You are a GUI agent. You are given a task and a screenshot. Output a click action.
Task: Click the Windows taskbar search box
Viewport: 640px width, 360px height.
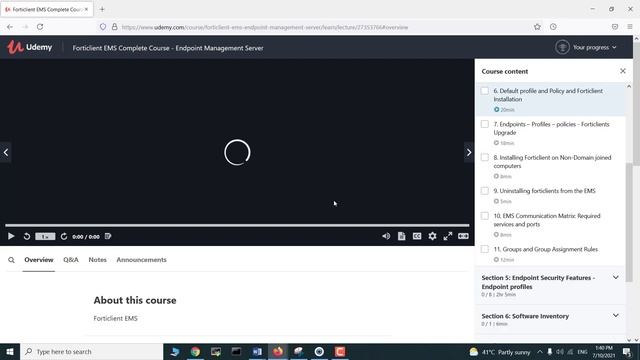click(x=91, y=351)
